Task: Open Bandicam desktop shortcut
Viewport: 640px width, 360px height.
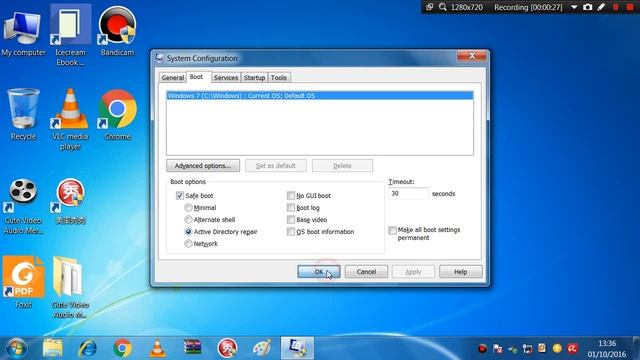Action: (117, 31)
